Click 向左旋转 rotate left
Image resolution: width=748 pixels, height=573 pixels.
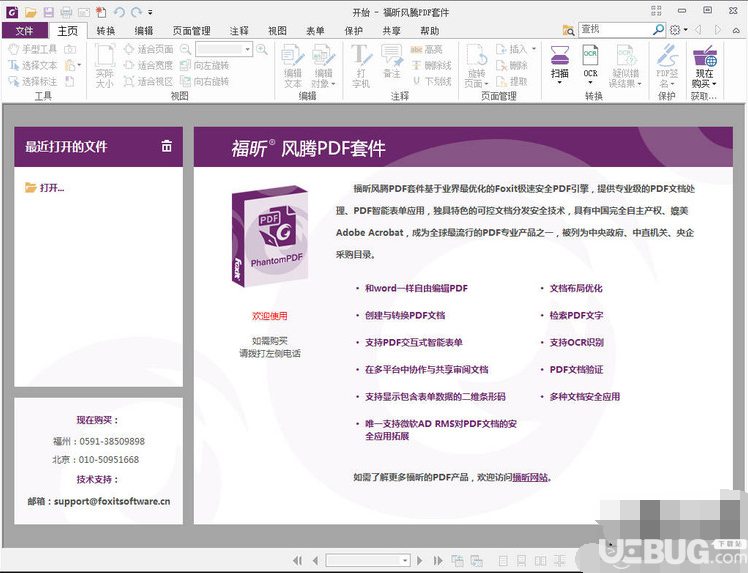[x=205, y=65]
